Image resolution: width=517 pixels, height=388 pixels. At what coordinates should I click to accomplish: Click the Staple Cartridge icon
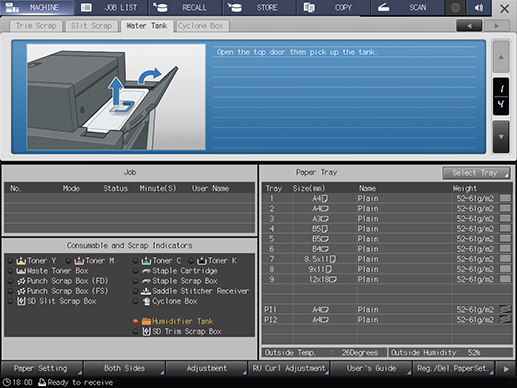pyautogui.click(x=146, y=271)
